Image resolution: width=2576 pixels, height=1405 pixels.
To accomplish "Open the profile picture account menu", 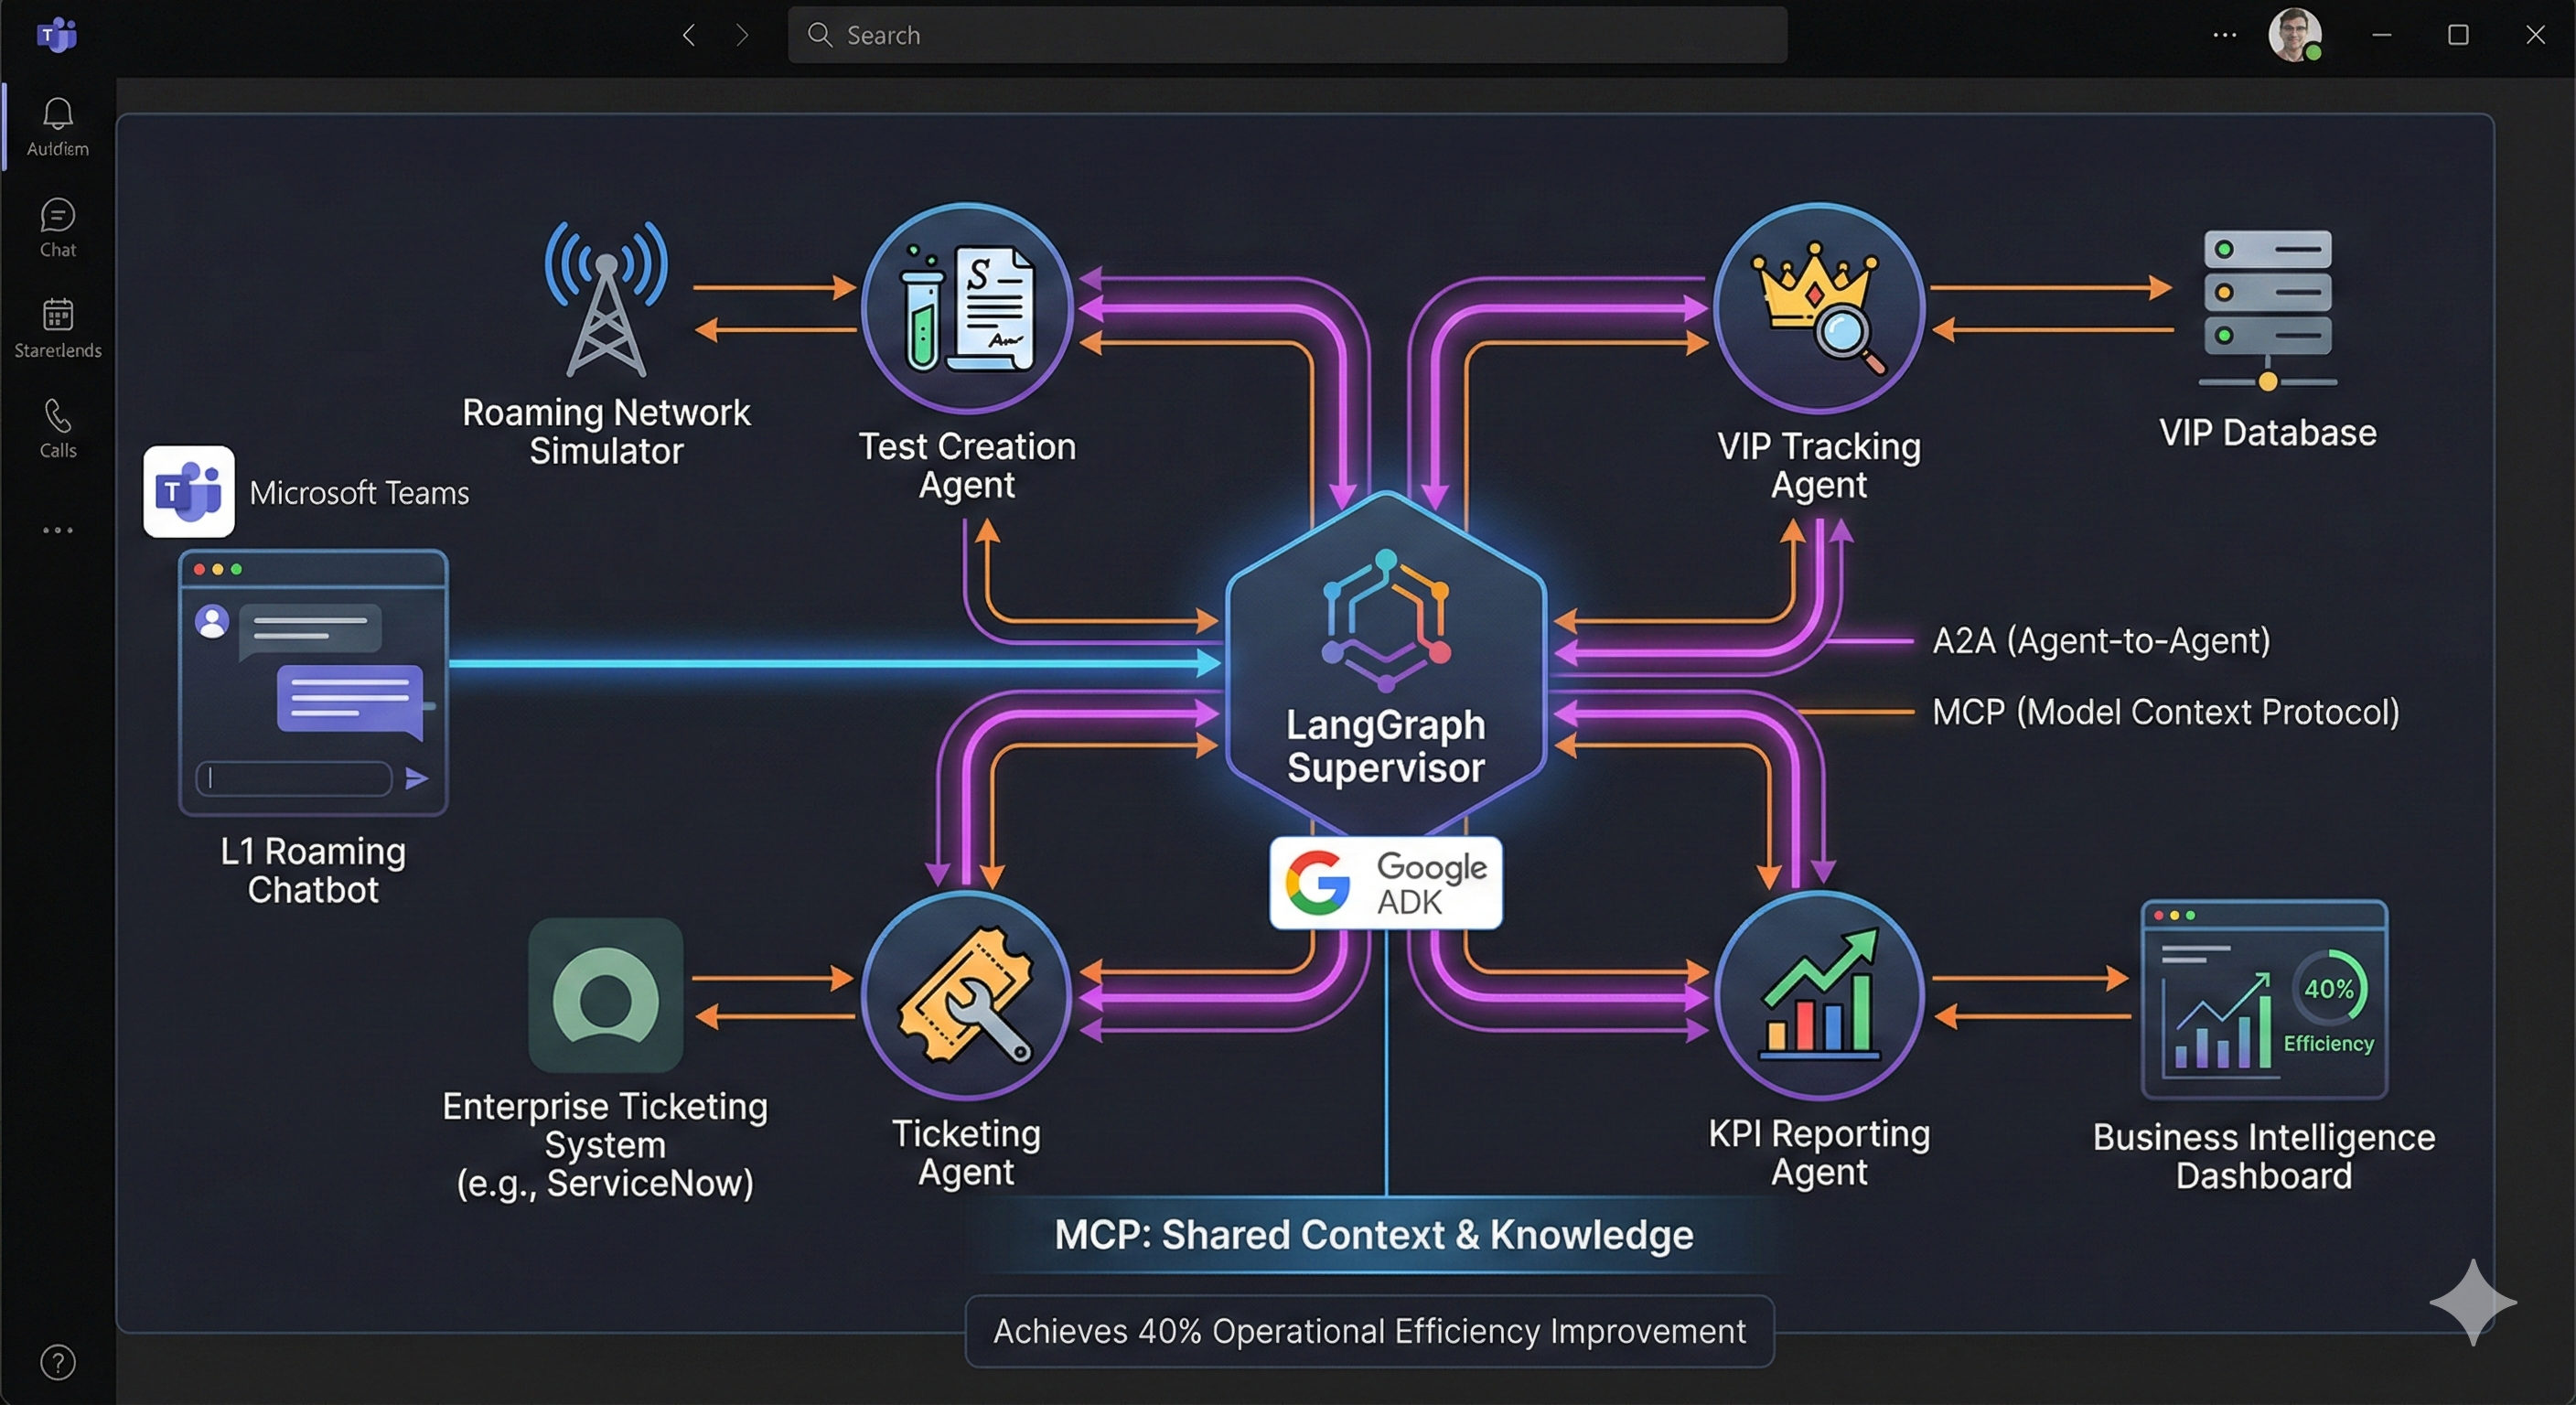I will point(2294,35).
